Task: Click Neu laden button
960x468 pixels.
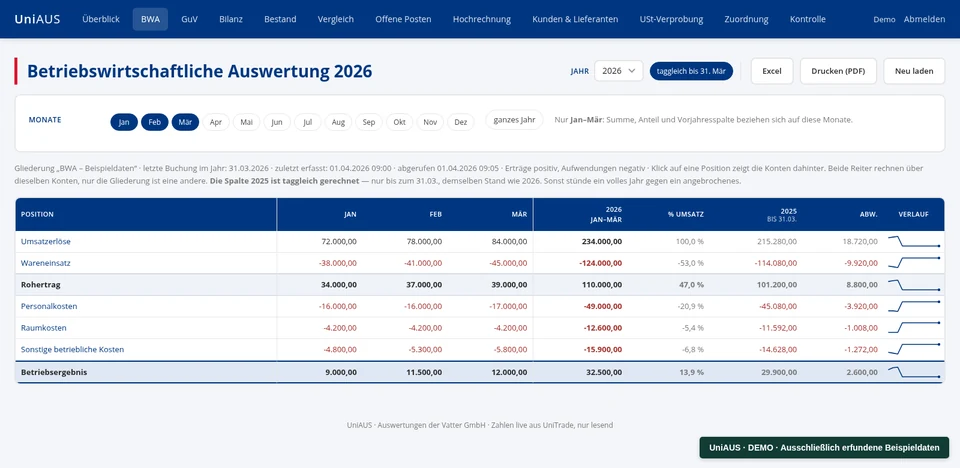Action: point(914,71)
